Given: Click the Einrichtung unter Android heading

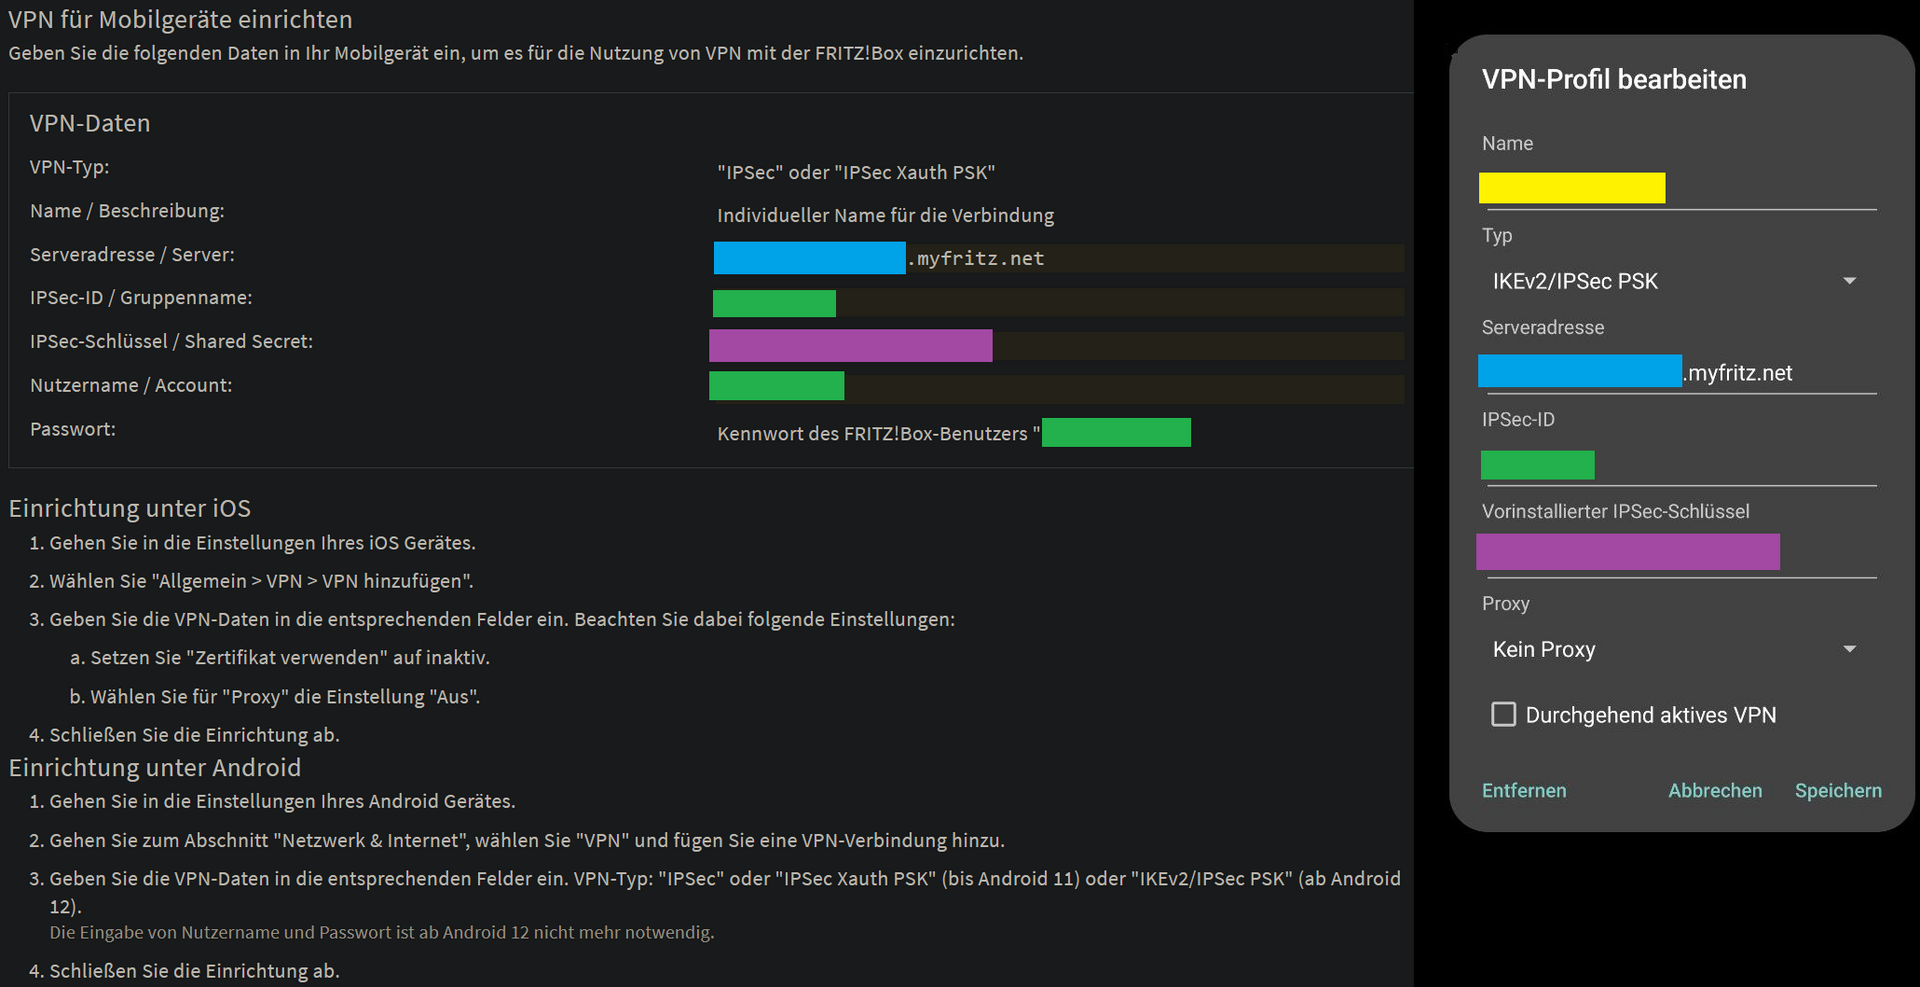Looking at the screenshot, I should click(x=155, y=767).
